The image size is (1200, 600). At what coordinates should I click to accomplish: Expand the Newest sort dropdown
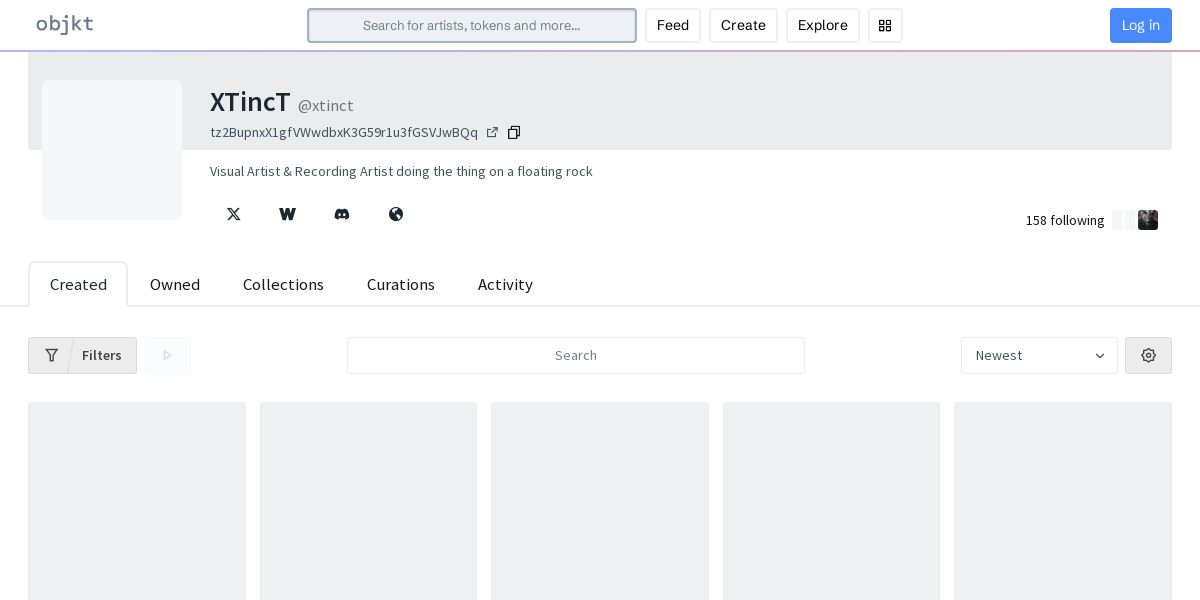pos(1039,356)
